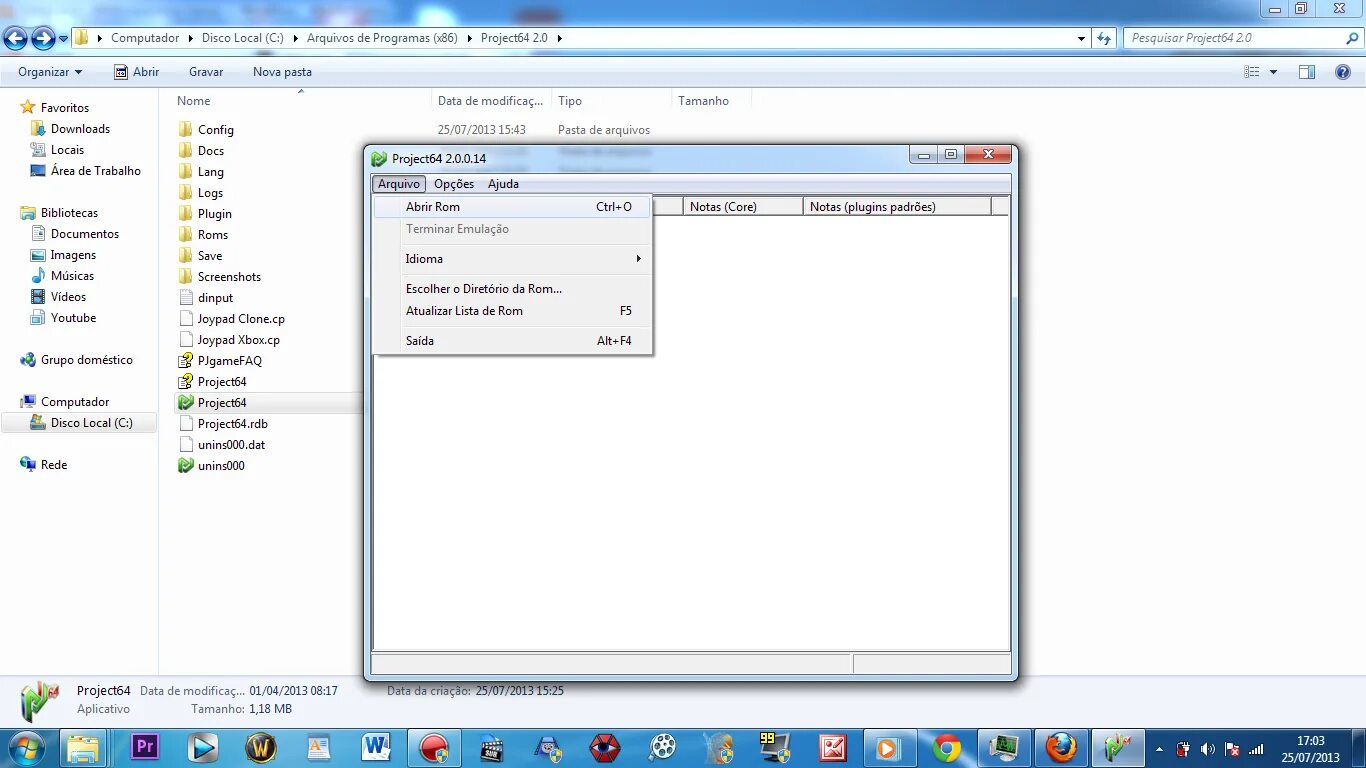Select the Save folder
This screenshot has width=1366, height=768.
coord(200,256)
